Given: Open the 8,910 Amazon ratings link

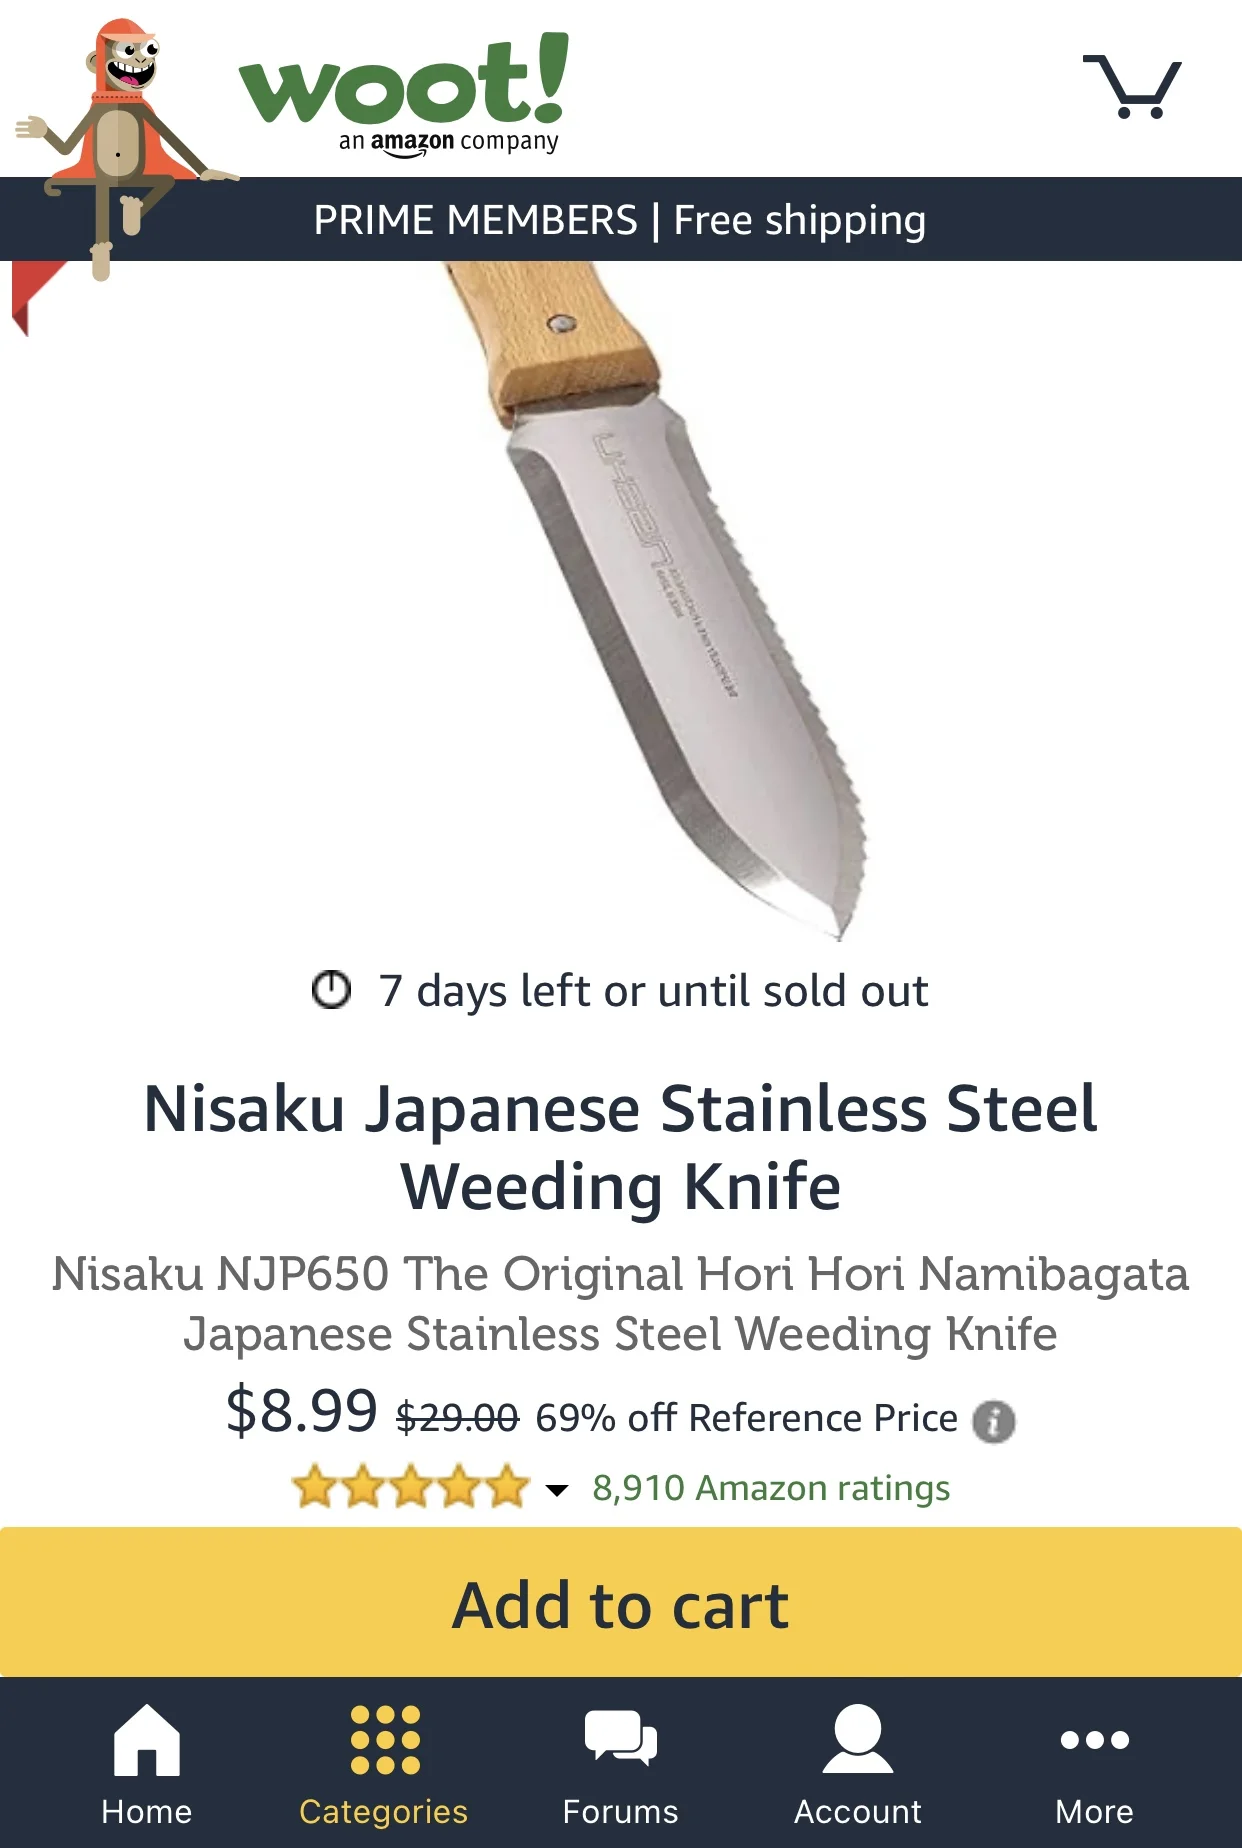Looking at the screenshot, I should [771, 1488].
